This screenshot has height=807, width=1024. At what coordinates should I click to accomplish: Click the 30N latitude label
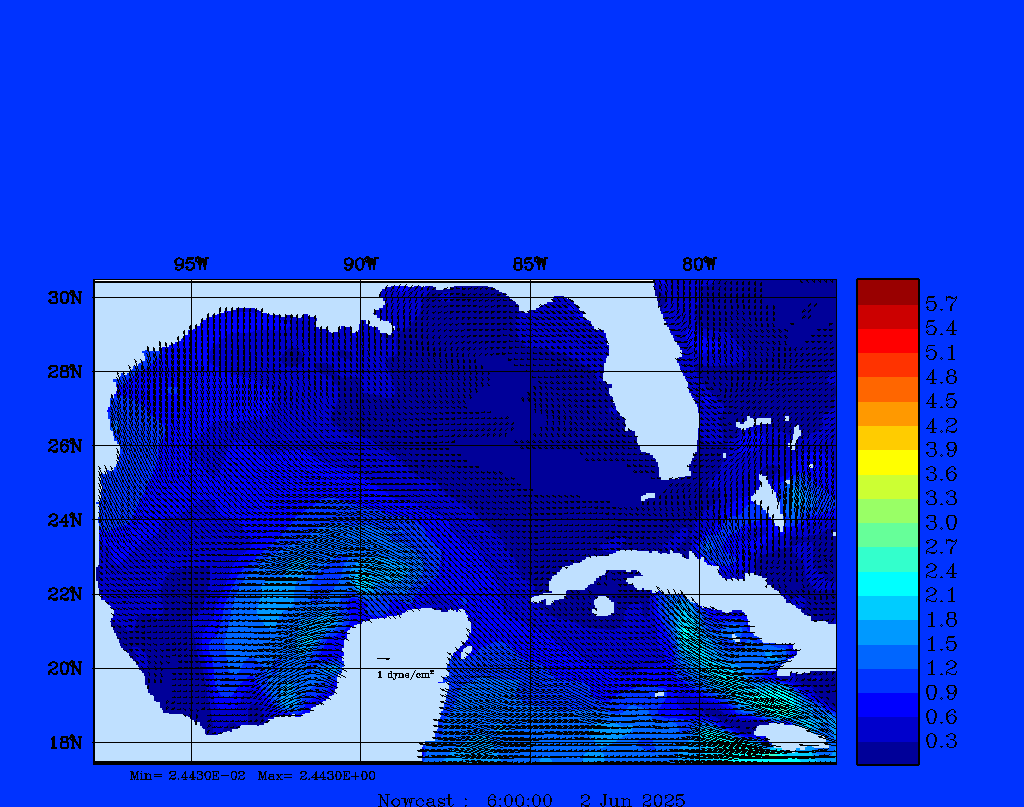(x=63, y=298)
